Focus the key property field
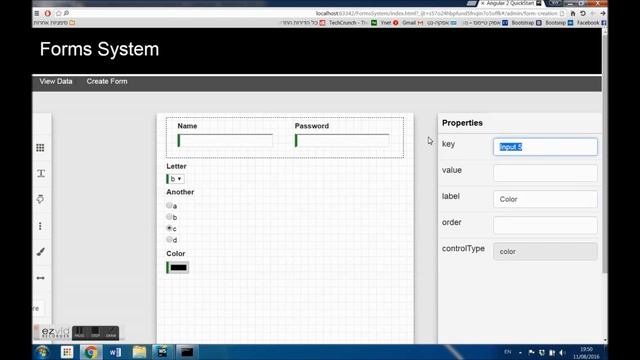The height and width of the screenshot is (360, 640). tap(545, 147)
